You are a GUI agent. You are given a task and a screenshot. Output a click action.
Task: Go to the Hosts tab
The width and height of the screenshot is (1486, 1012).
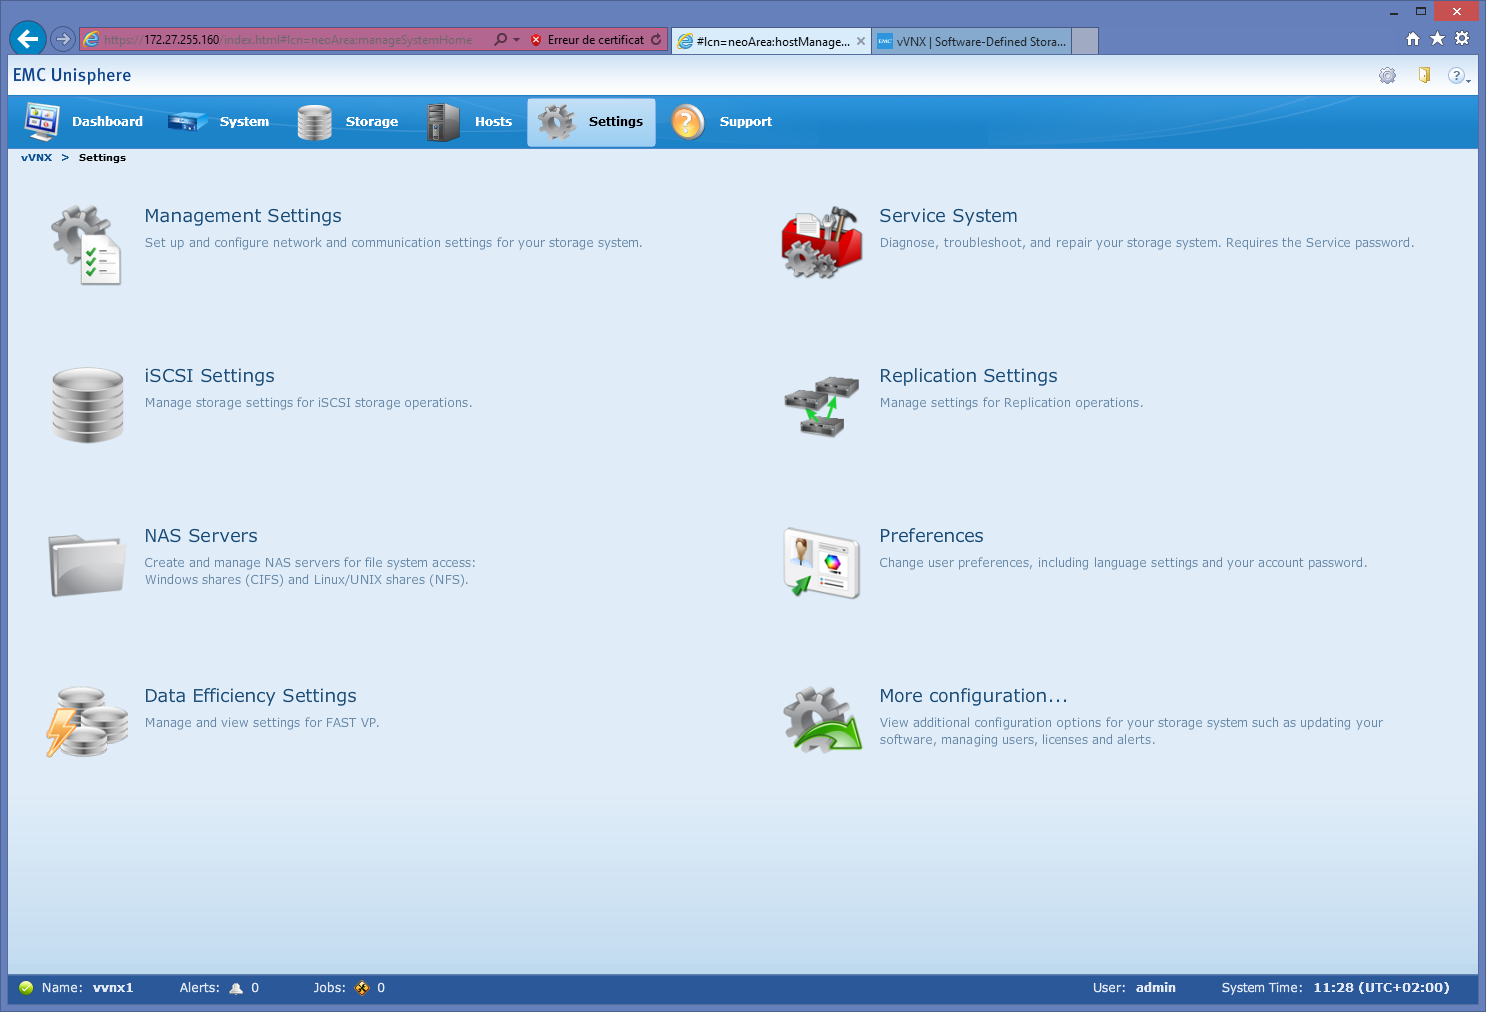tap(471, 122)
